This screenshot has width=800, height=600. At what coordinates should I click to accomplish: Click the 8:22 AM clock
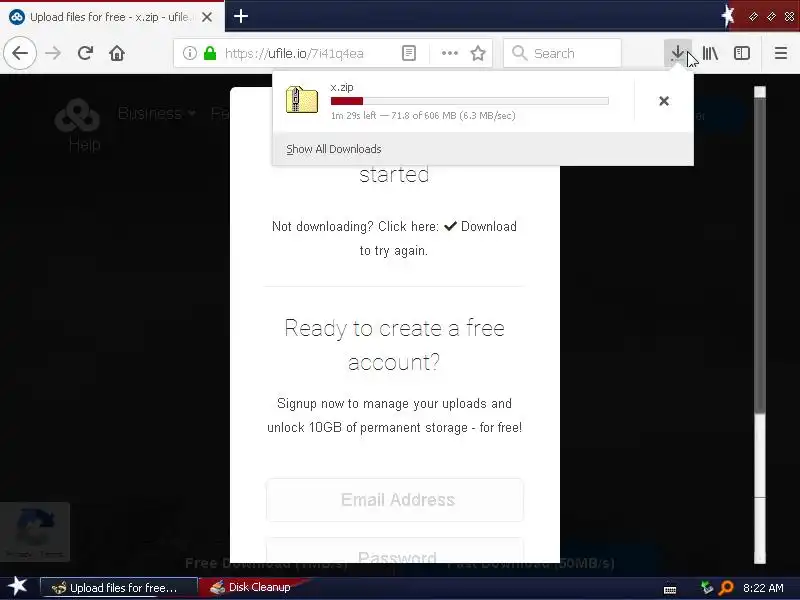(763, 588)
